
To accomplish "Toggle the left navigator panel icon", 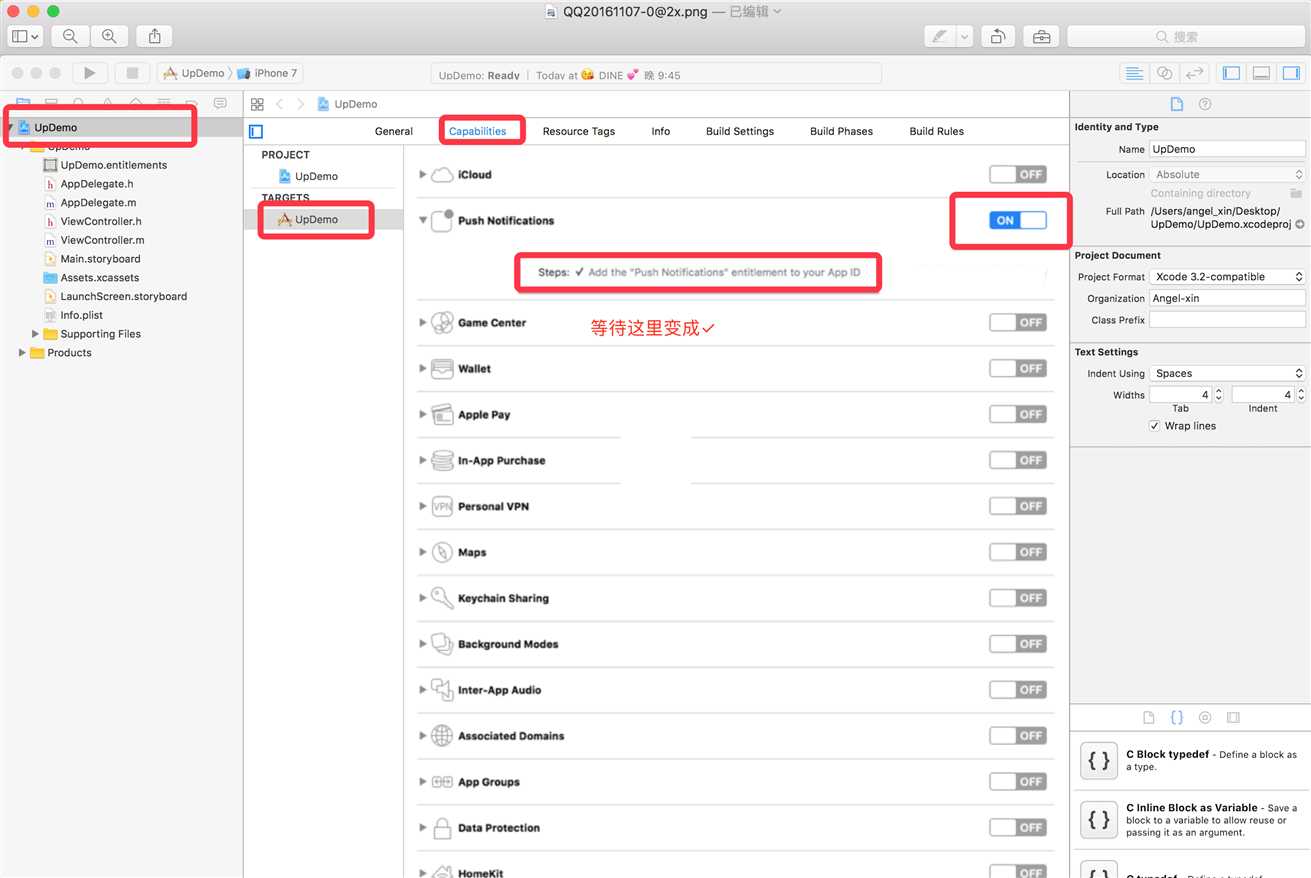I will (x=1232, y=73).
